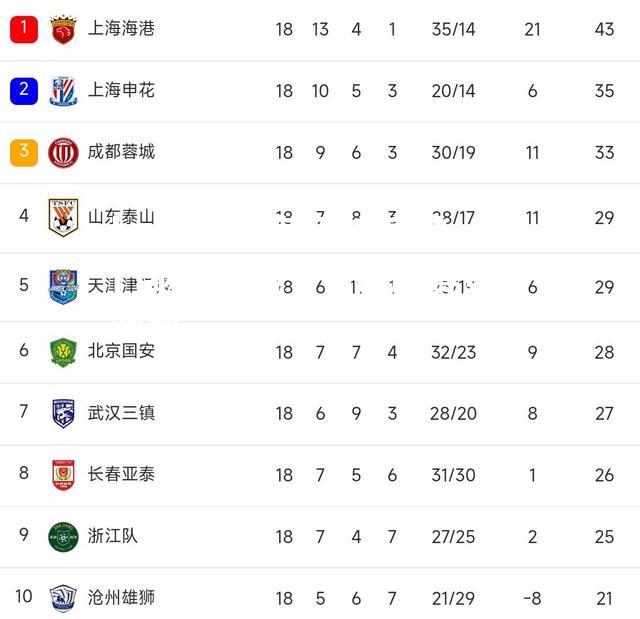The width and height of the screenshot is (640, 619).
Task: Click the 35/14 goals record
Action: pos(453,29)
